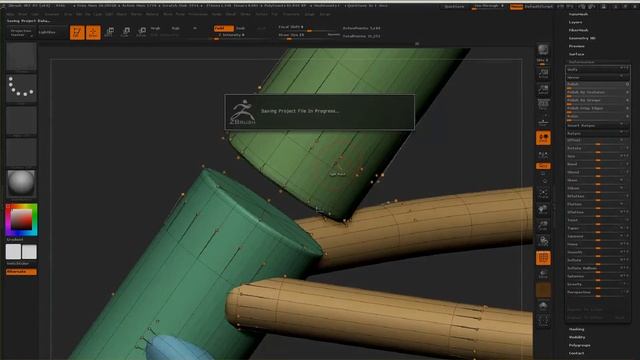Screen dimensions: 640x360
Task: Toggle the L.Sym icon in right shelf
Action: (543, 155)
